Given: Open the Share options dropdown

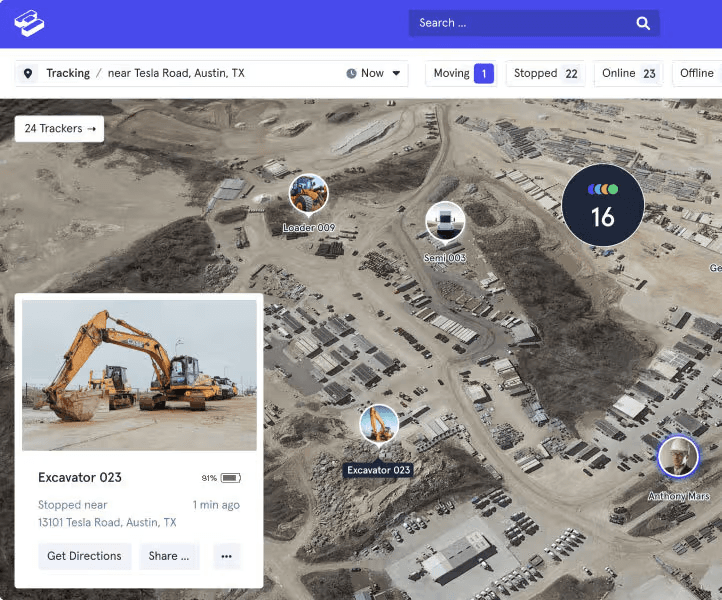Looking at the screenshot, I should (169, 556).
